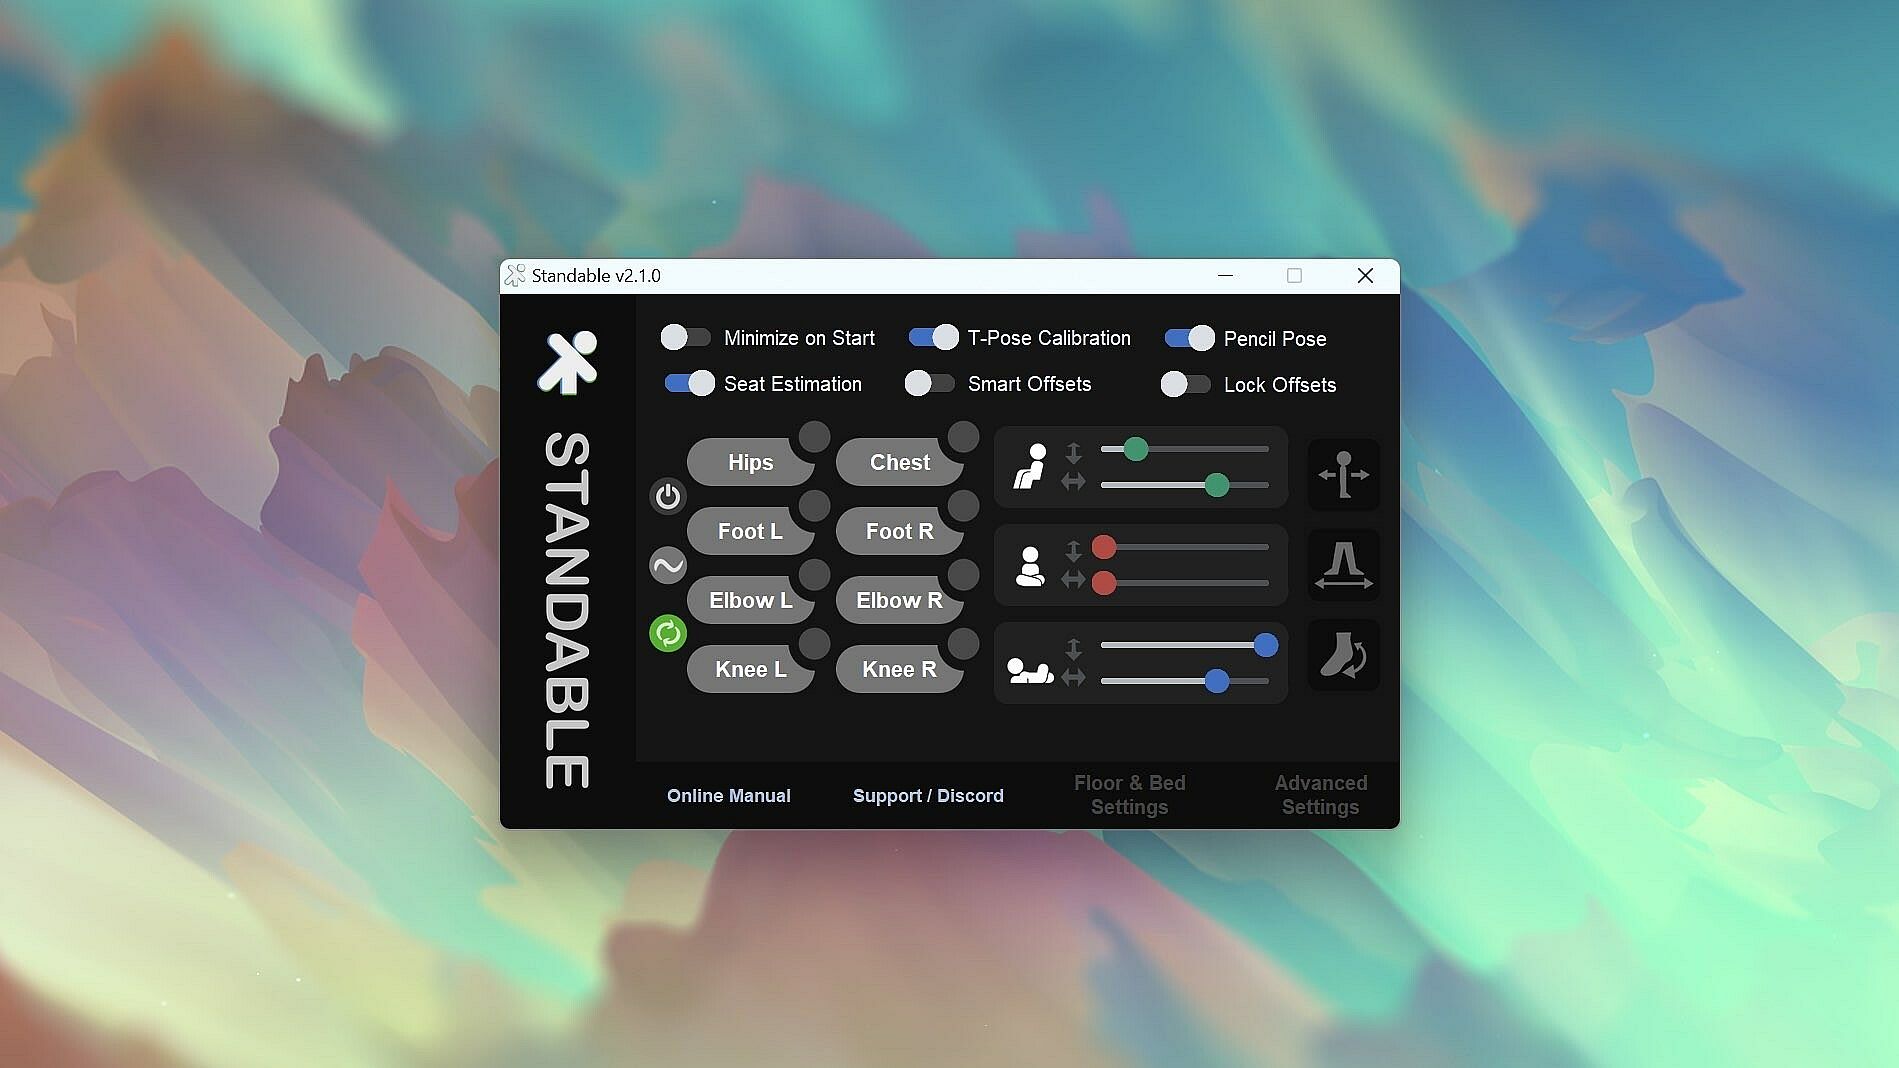Image resolution: width=1899 pixels, height=1068 pixels.
Task: Click the chair pose vertical slider handle
Action: coord(1135,449)
